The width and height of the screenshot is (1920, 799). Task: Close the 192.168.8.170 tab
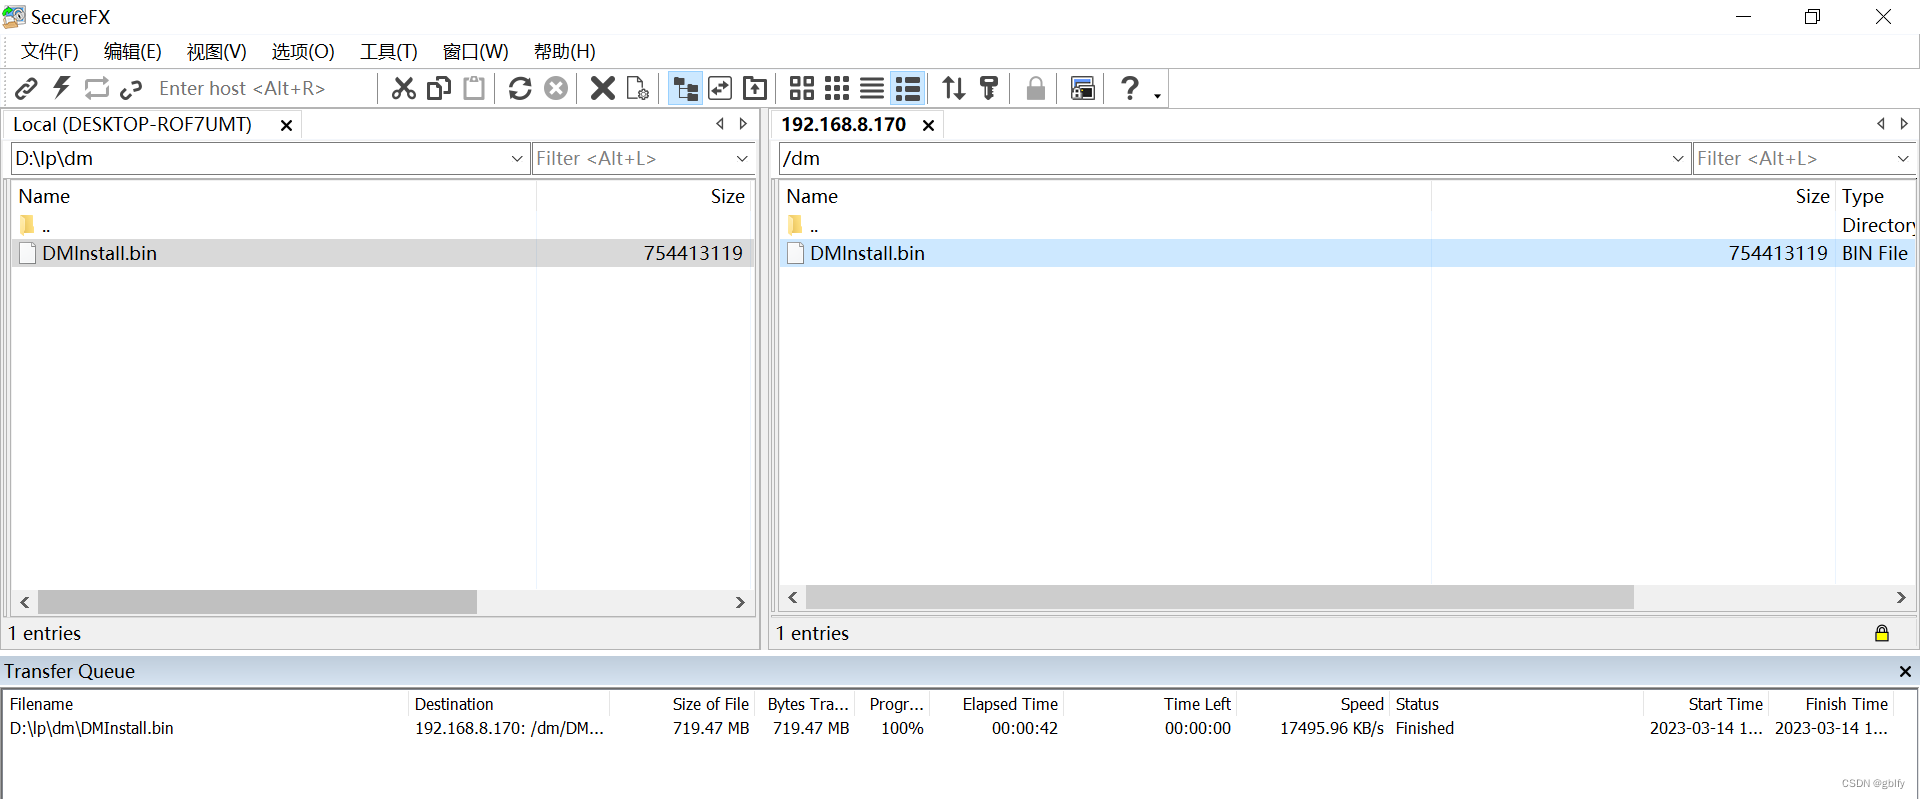coord(928,125)
